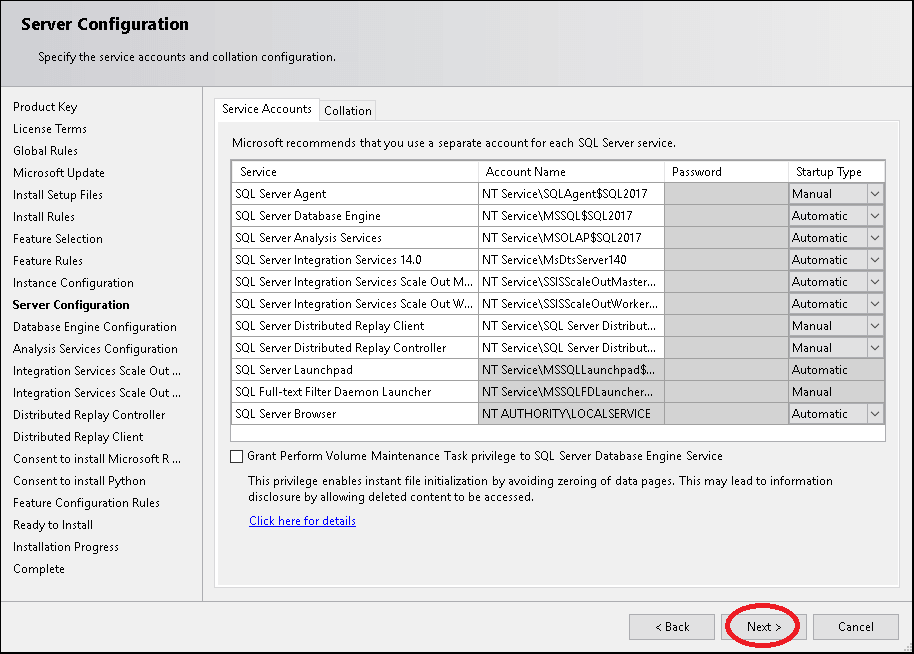Viewport: 914px width, 654px height.
Task: Click the SQL Server Agent password field
Action: pyautogui.click(x=726, y=194)
